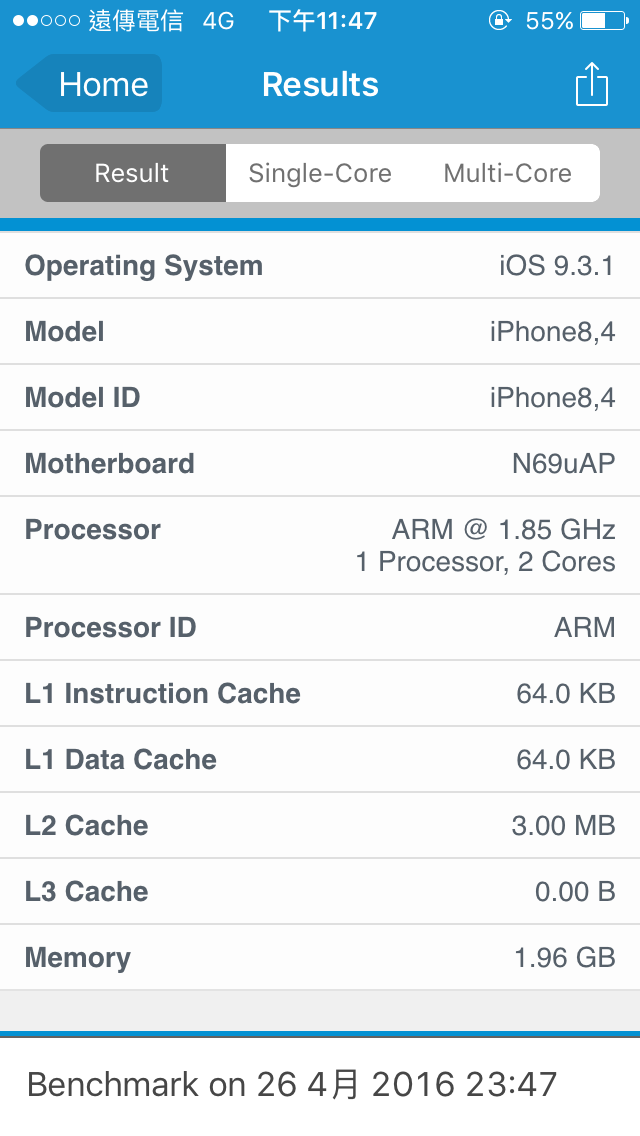Select the L1 Instruction Cache row
Screen dimensions: 640x1136
click(x=320, y=693)
